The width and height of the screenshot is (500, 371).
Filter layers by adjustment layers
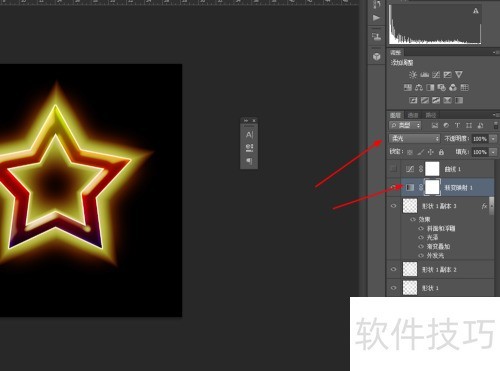tap(446, 125)
